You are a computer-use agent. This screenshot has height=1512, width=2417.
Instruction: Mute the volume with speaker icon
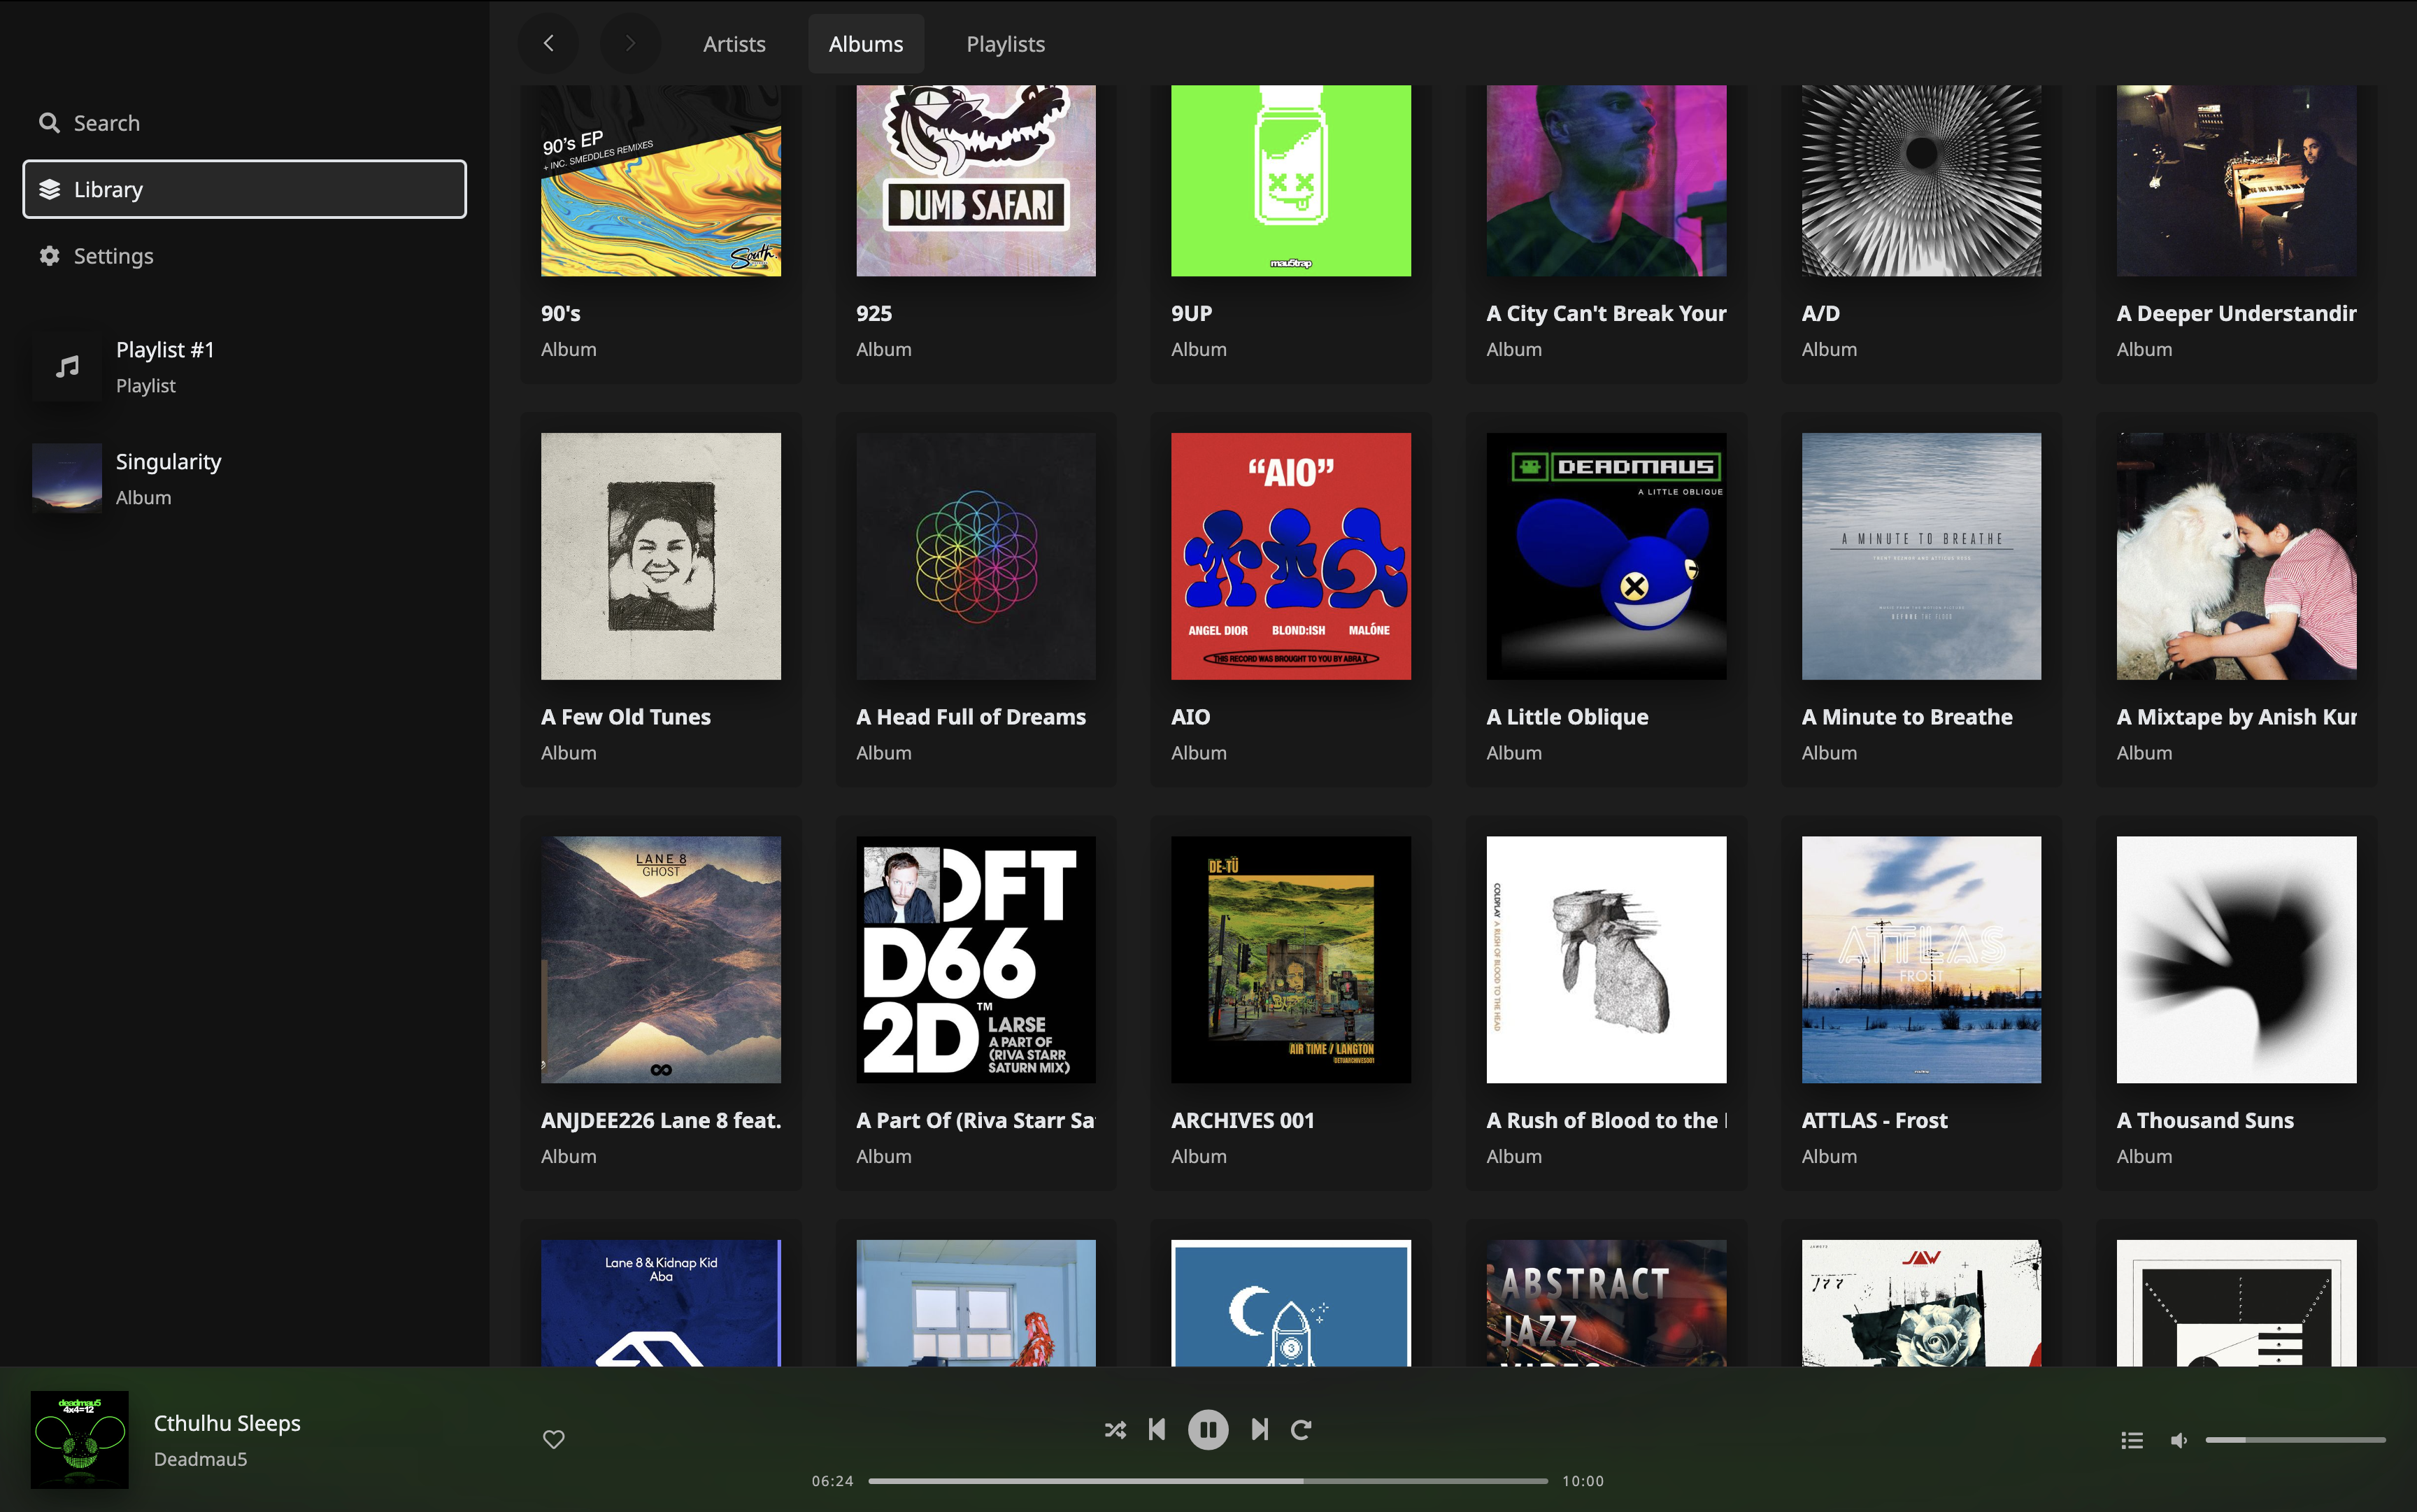(x=2178, y=1440)
